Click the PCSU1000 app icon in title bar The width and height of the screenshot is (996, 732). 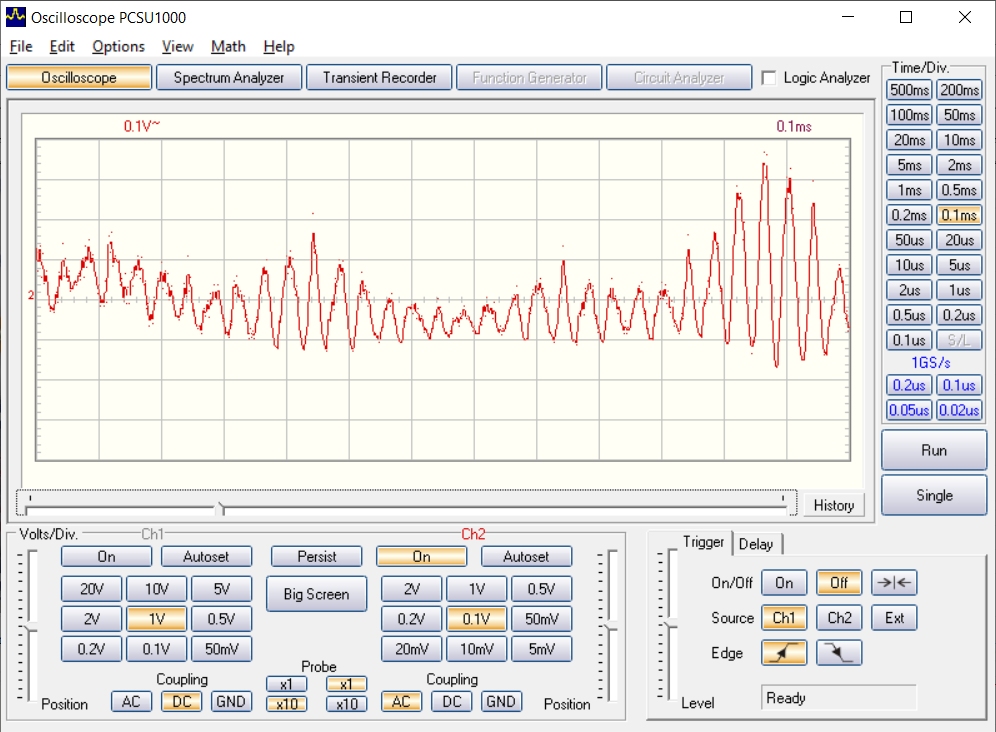click(16, 17)
